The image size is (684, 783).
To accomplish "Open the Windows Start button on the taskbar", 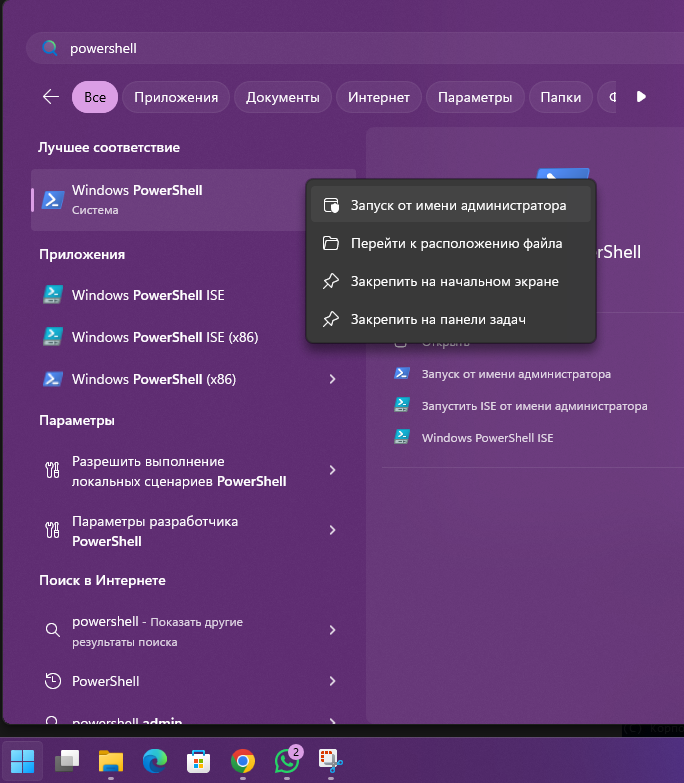I will [x=22, y=761].
